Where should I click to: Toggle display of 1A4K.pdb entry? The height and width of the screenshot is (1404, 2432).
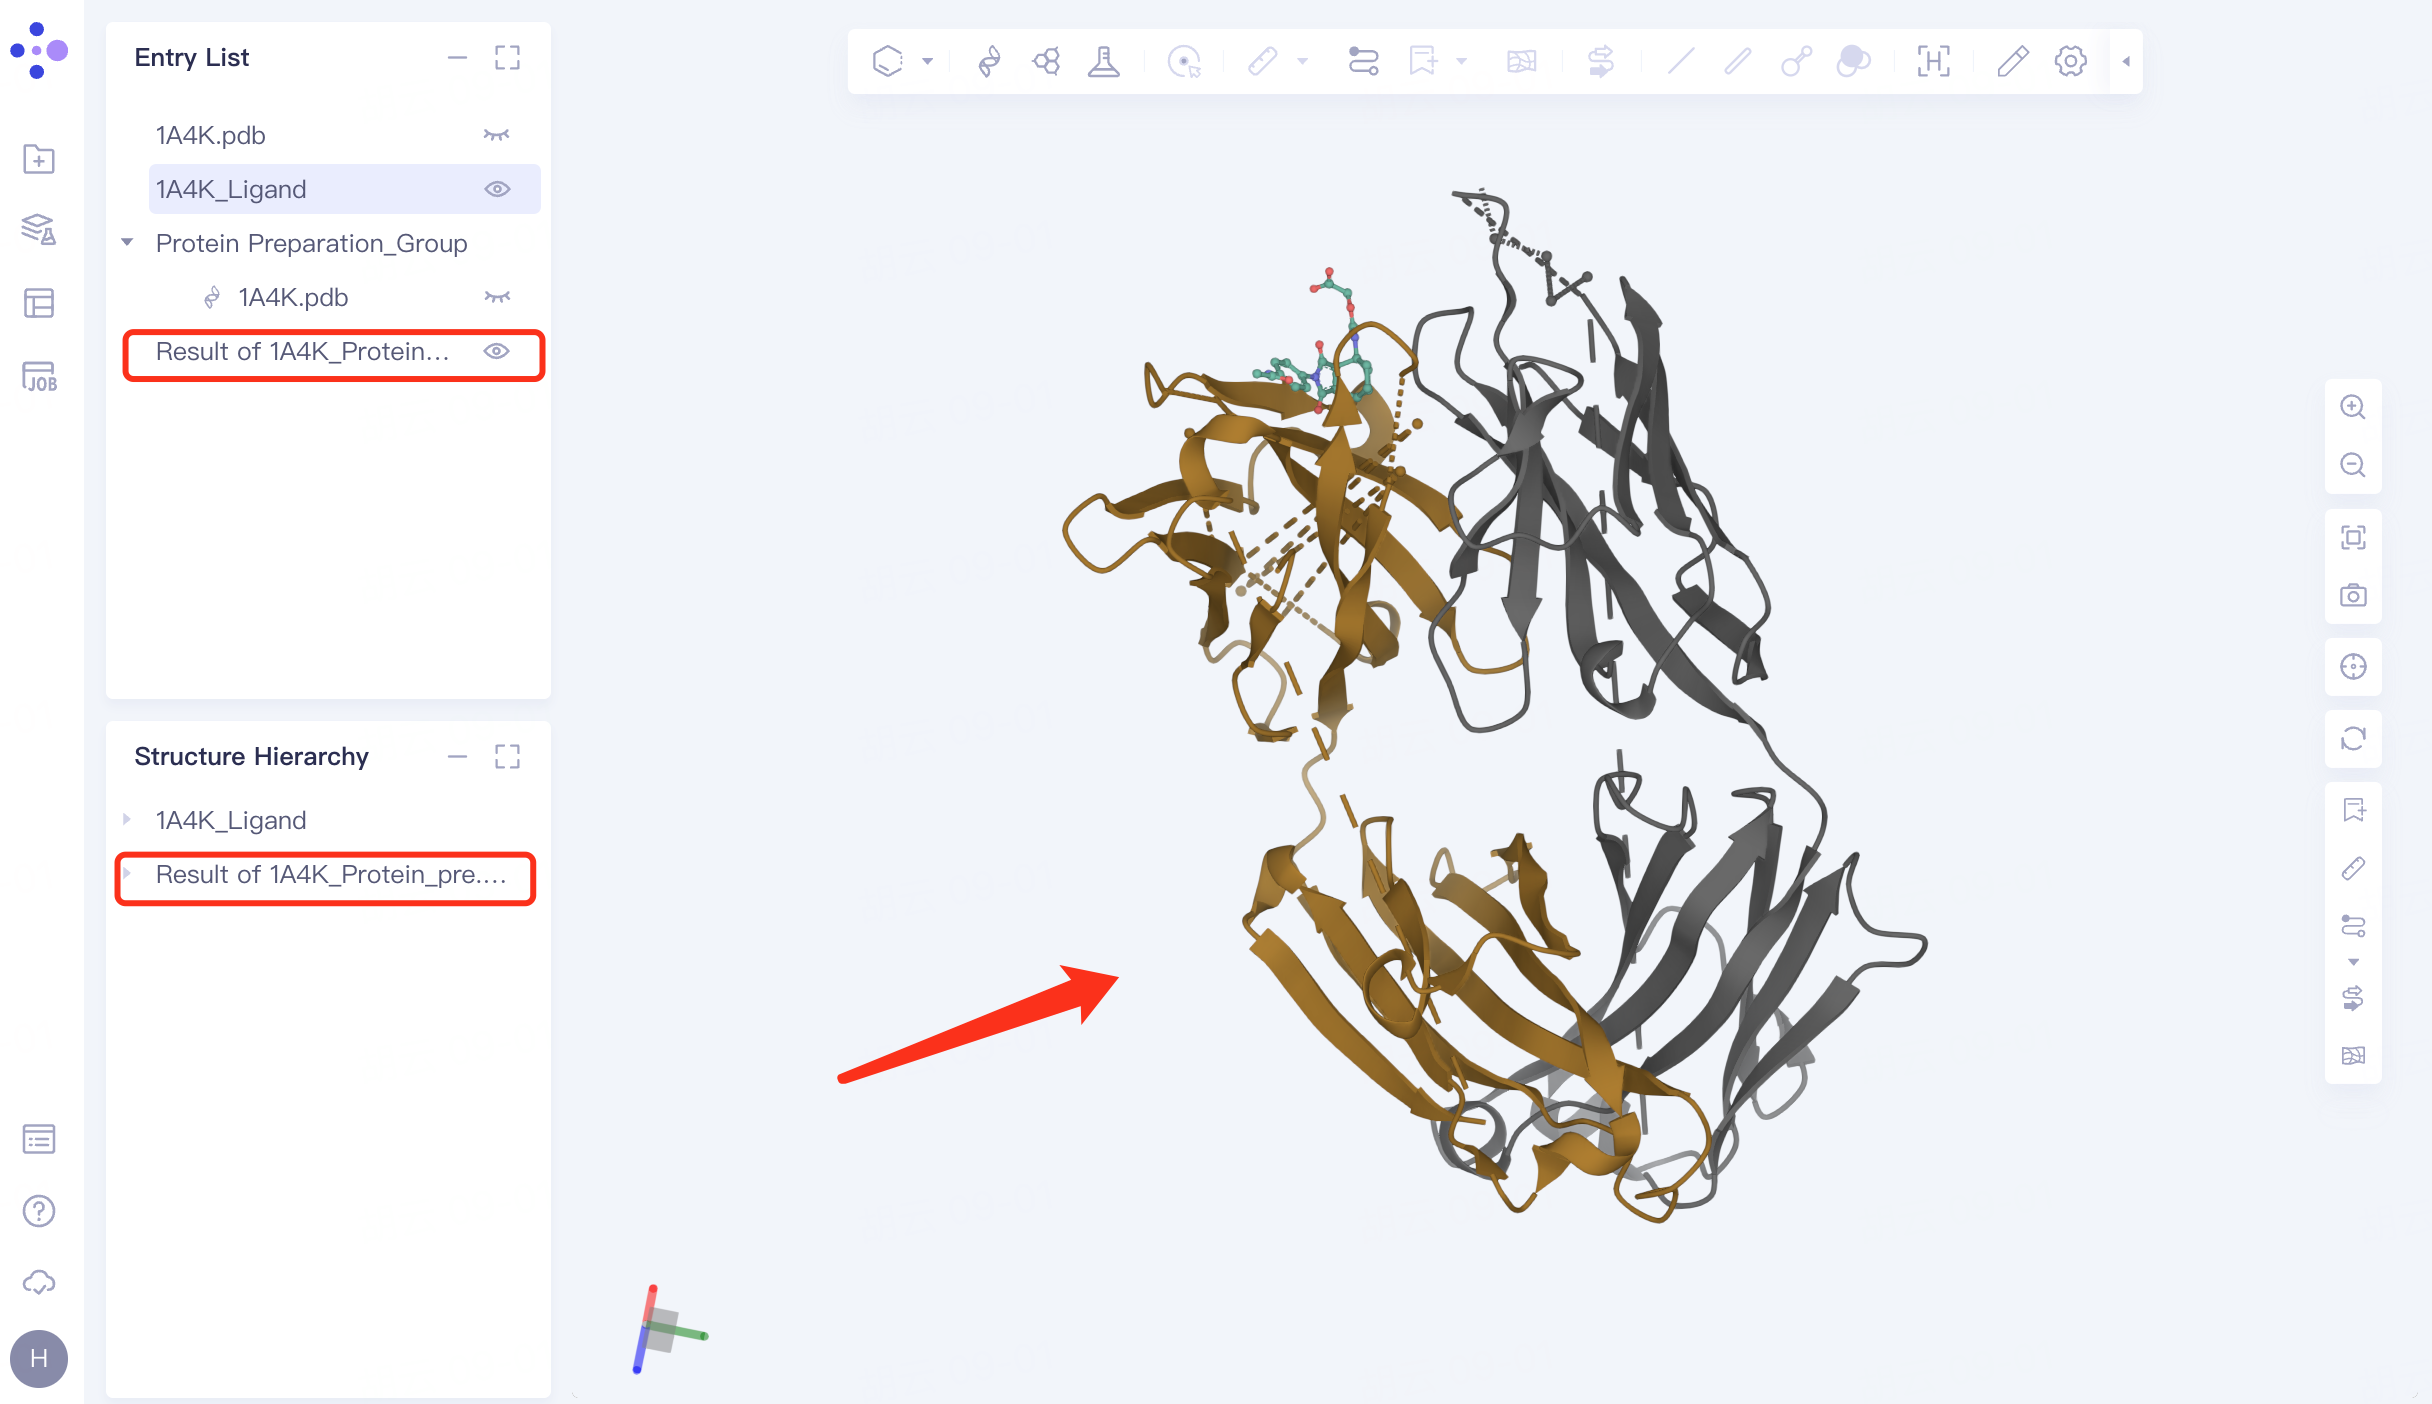point(497,134)
